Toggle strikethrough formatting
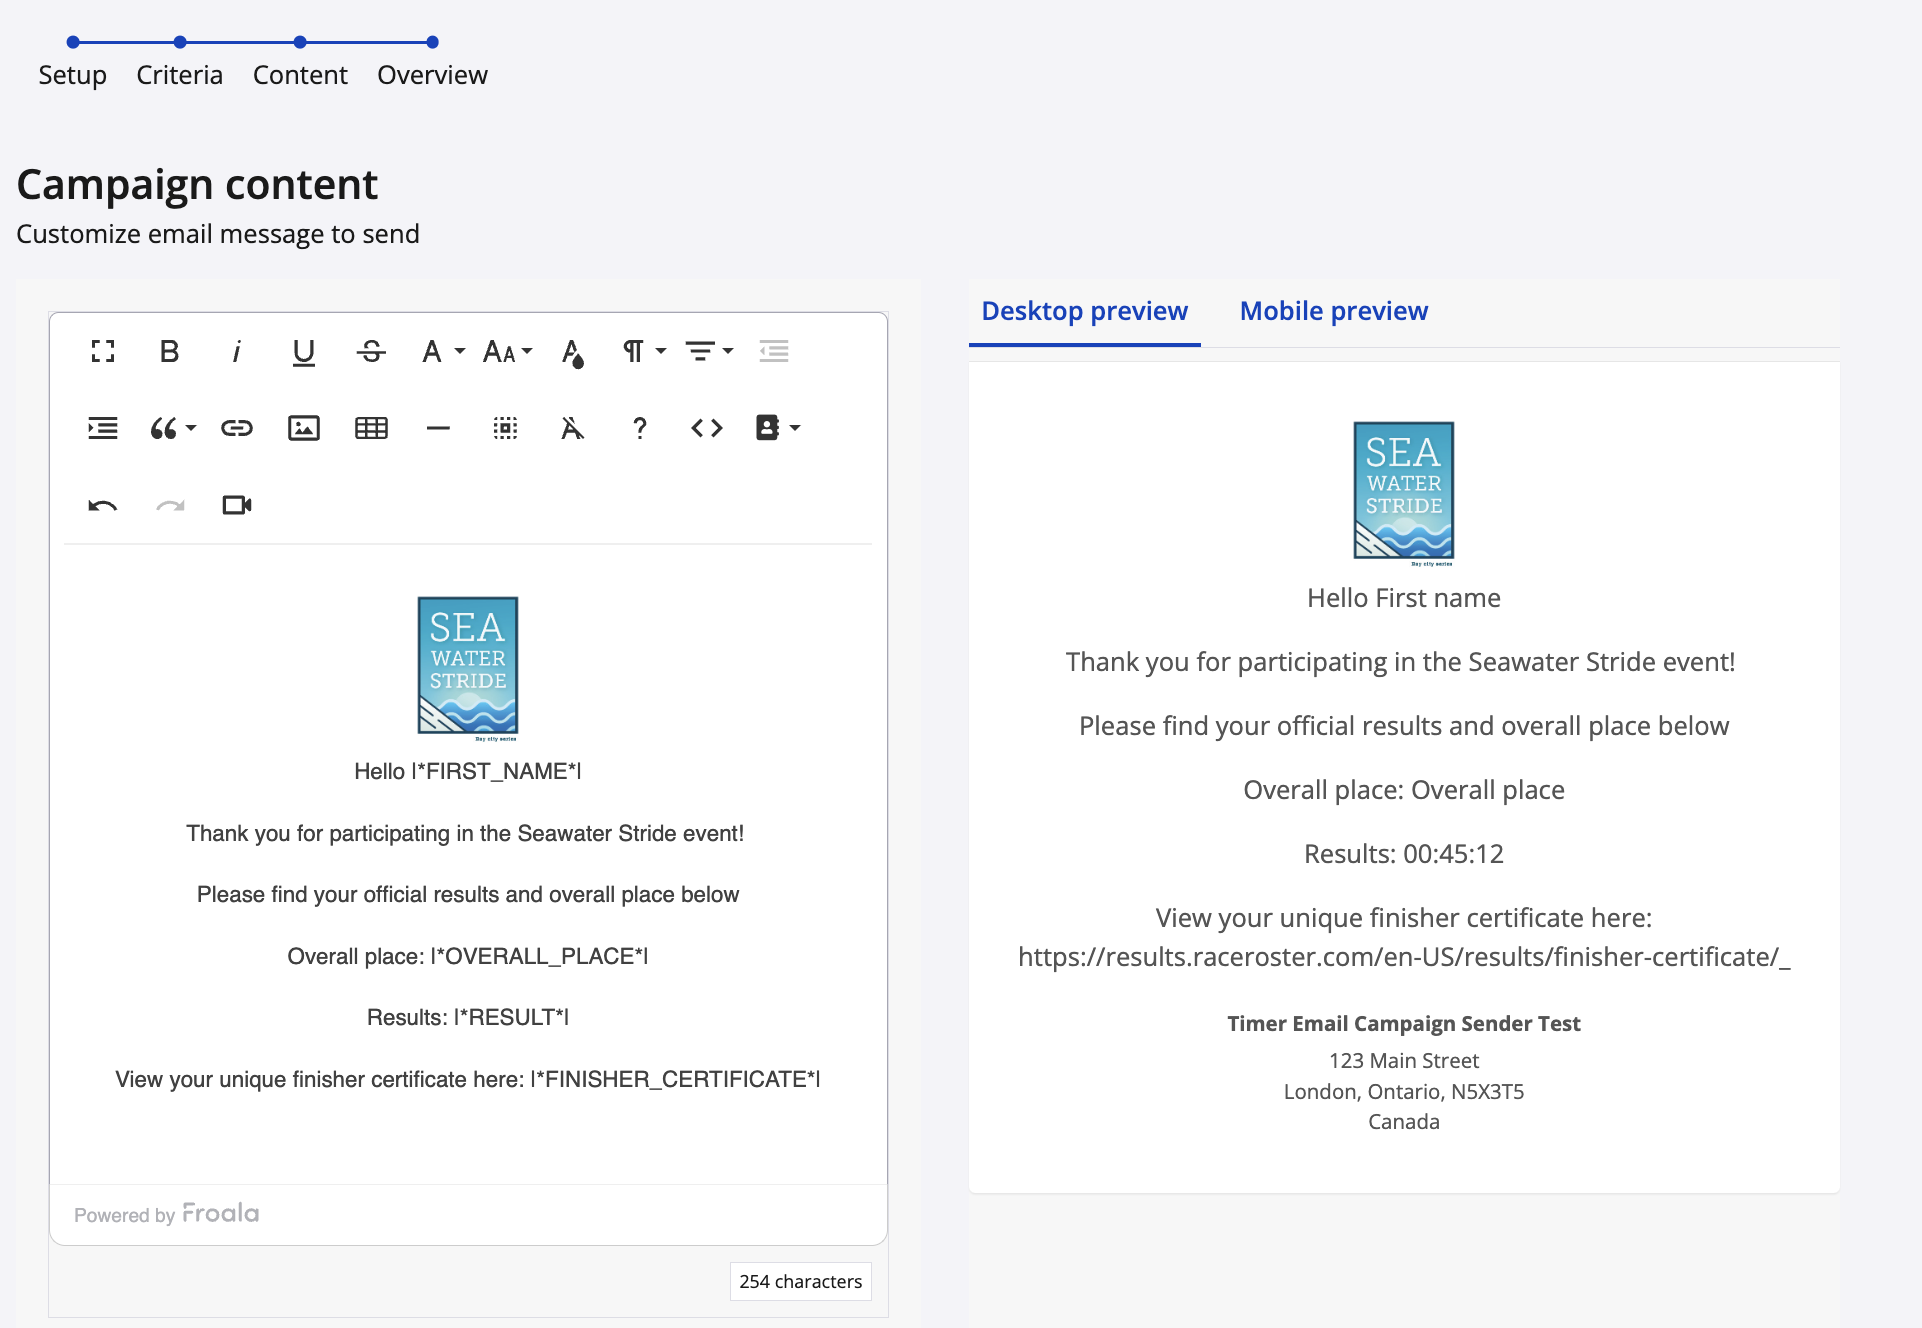Viewport: 1922px width, 1328px height. [371, 351]
